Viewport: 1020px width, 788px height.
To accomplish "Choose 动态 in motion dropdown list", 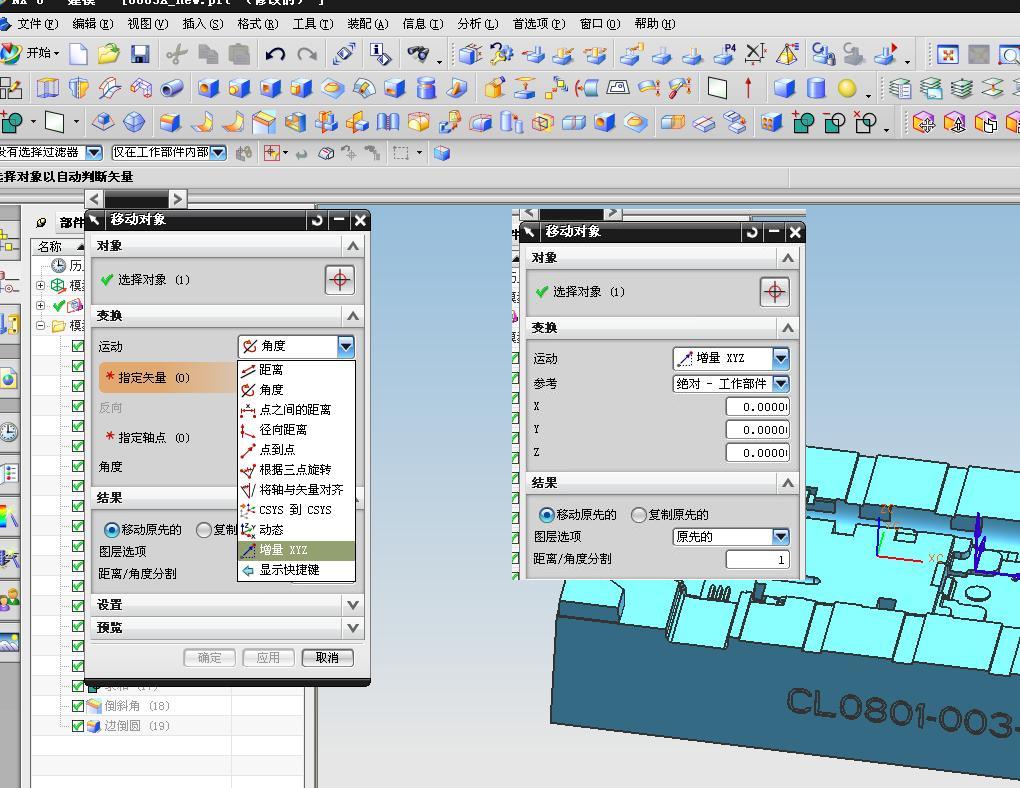I will [x=296, y=530].
